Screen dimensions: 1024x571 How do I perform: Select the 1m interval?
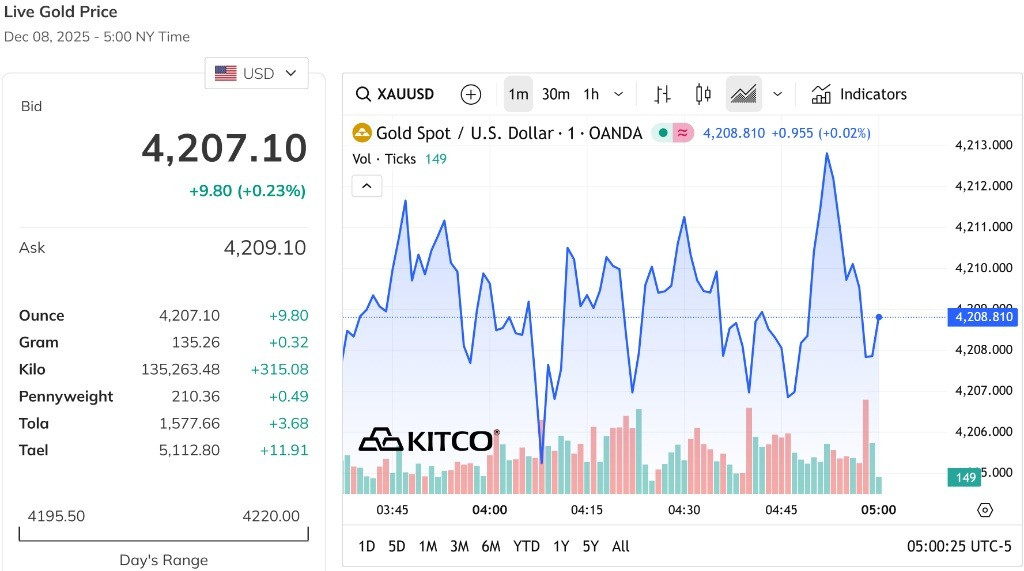[x=519, y=94]
